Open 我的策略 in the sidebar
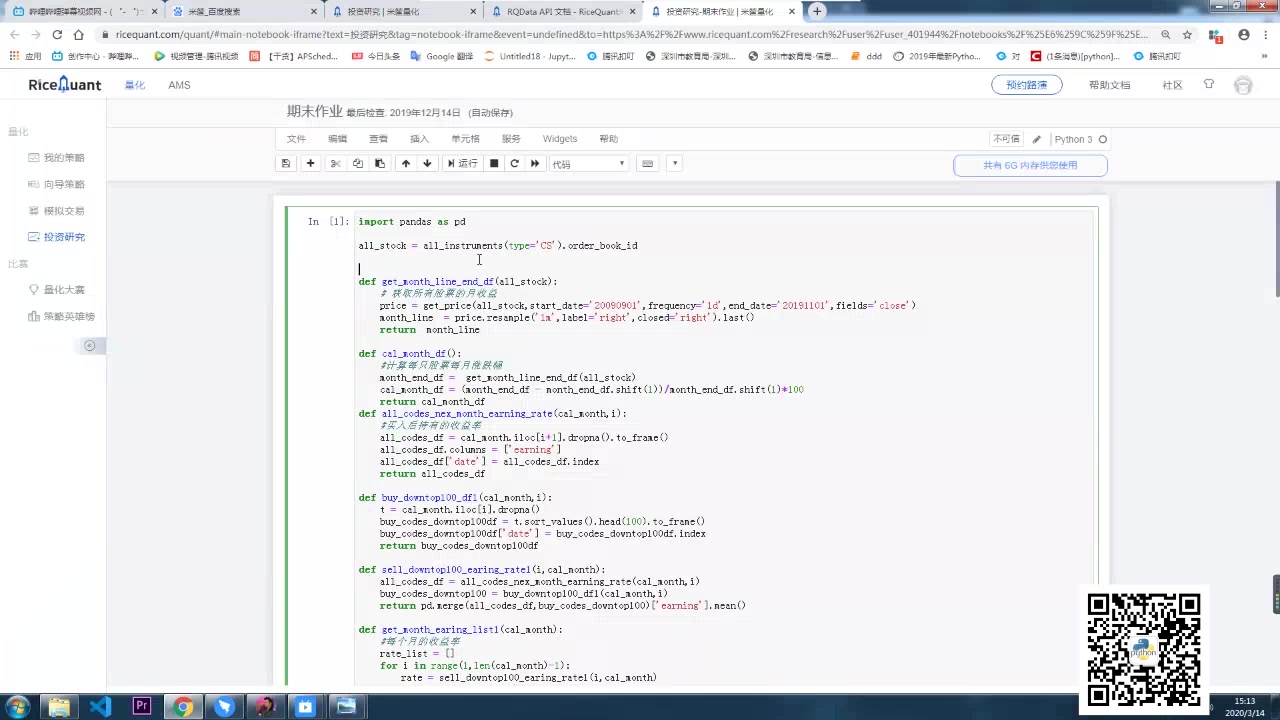 coord(56,158)
